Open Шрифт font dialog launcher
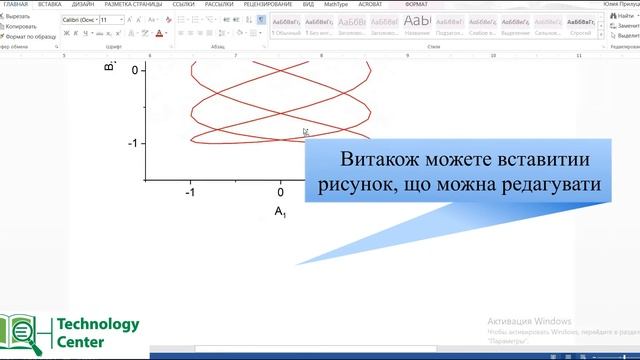This screenshot has width=640, height=360. tap(171, 47)
